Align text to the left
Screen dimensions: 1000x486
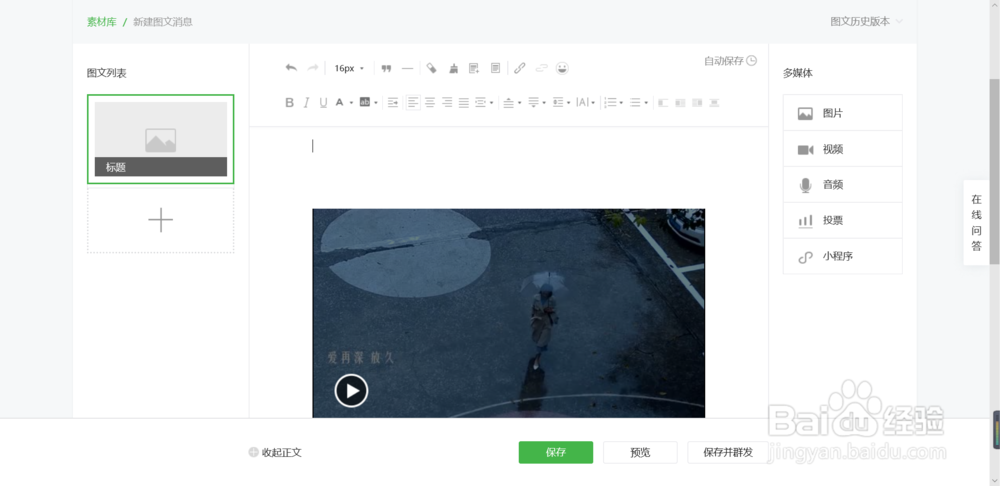413,102
